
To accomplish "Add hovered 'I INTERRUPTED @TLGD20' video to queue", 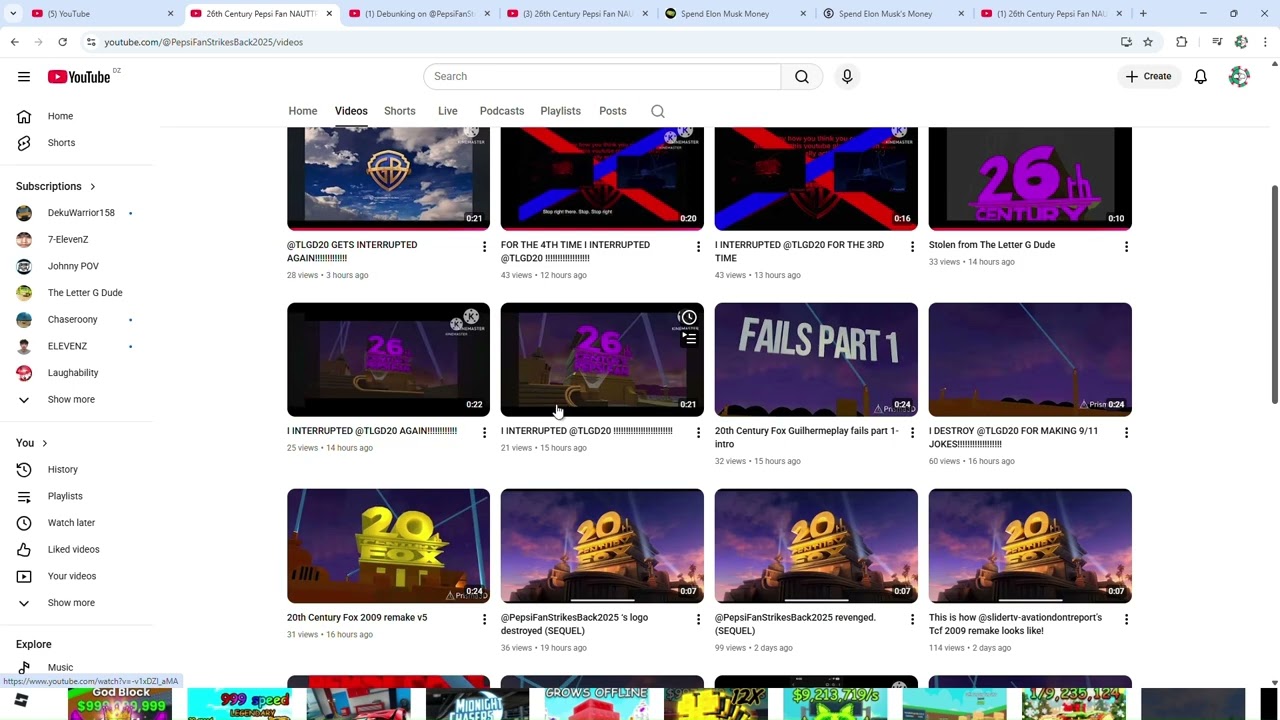I will pyautogui.click(x=689, y=339).
